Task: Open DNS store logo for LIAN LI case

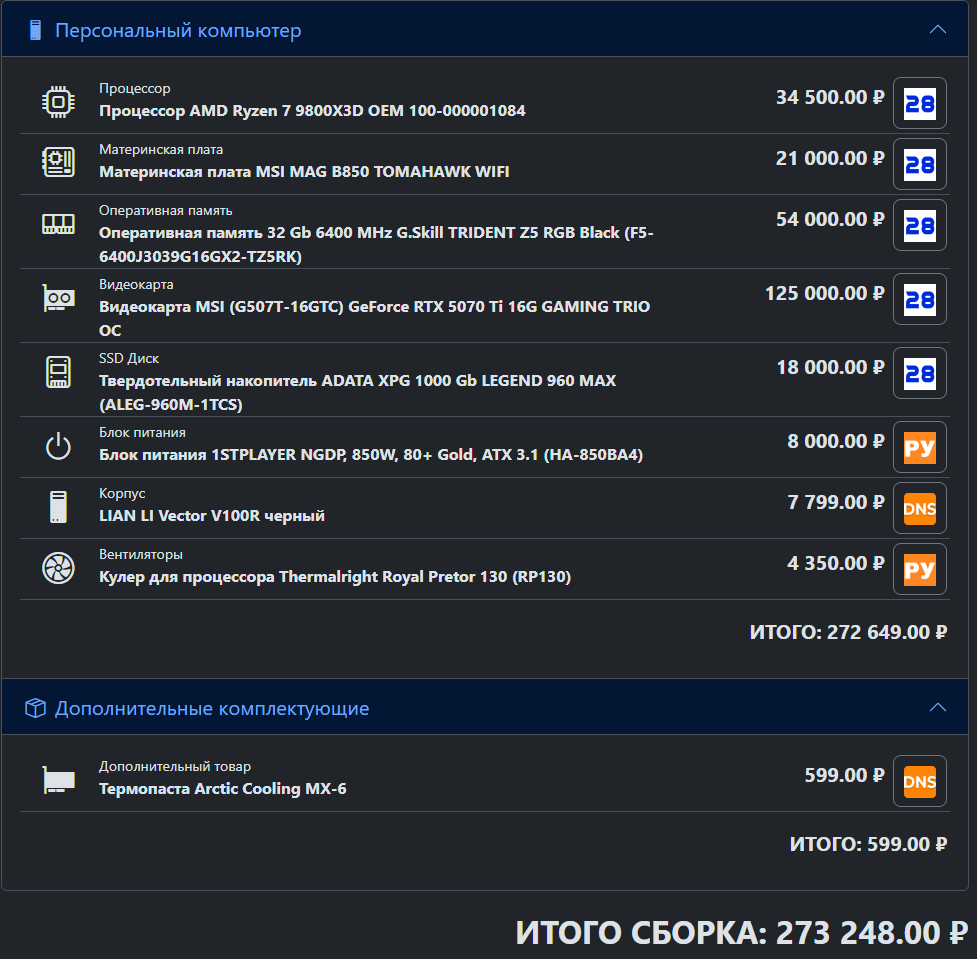Action: click(x=920, y=508)
